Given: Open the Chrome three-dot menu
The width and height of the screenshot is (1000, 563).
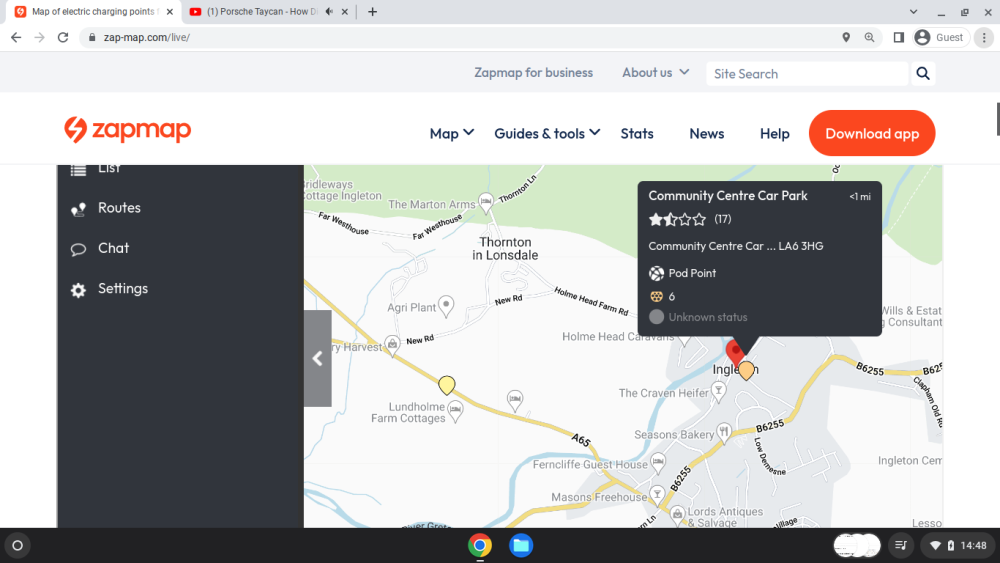Looking at the screenshot, I should pyautogui.click(x=984, y=38).
